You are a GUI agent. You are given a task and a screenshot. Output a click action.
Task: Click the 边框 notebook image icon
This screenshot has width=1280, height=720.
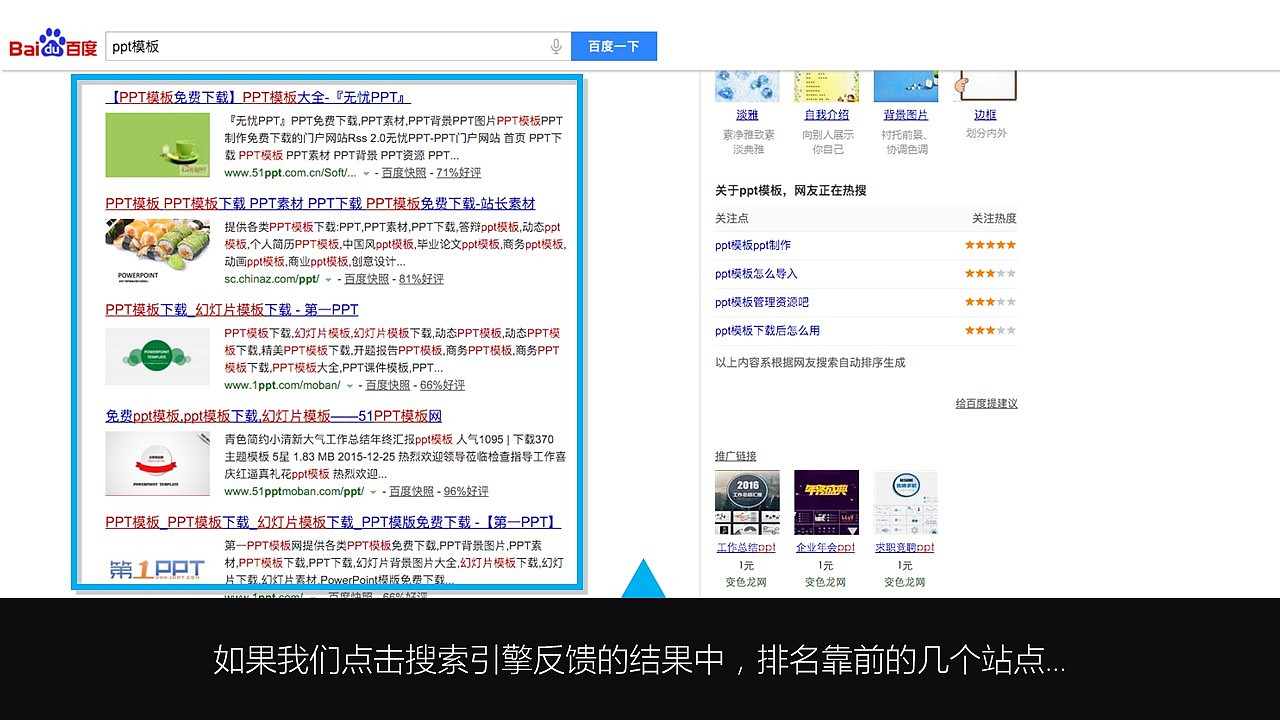[985, 85]
